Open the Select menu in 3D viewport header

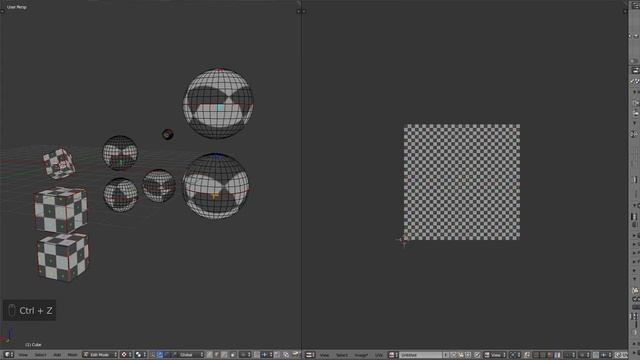click(x=40, y=355)
